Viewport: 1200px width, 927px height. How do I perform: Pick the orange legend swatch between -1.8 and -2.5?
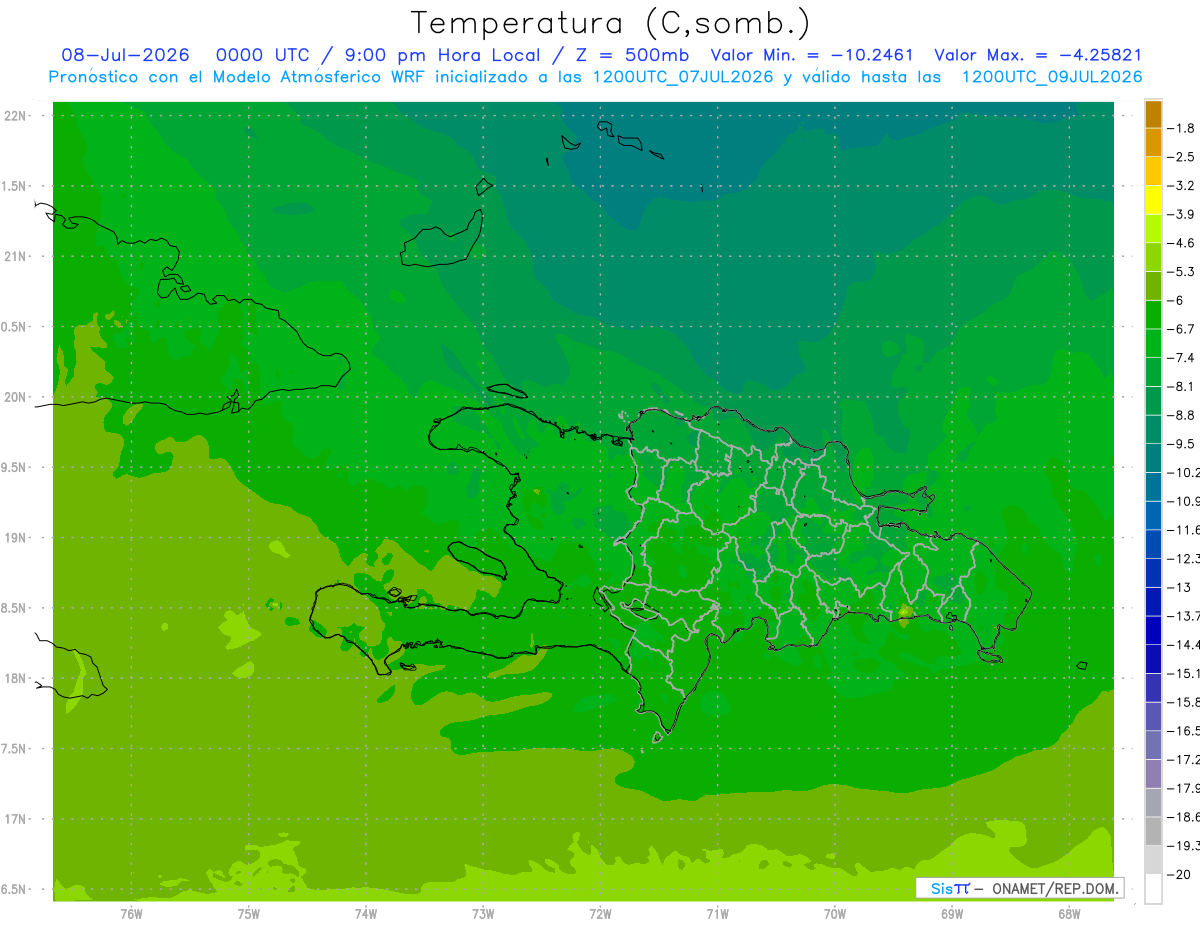1153,143
